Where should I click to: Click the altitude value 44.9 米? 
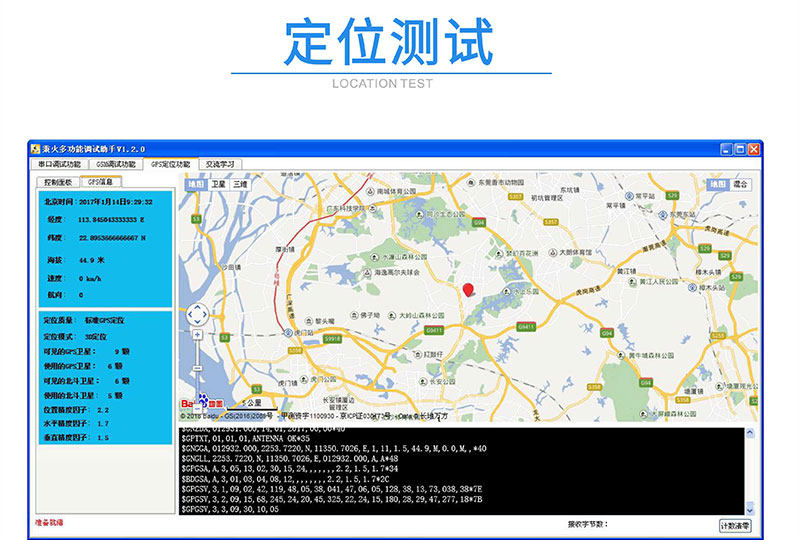tap(92, 260)
